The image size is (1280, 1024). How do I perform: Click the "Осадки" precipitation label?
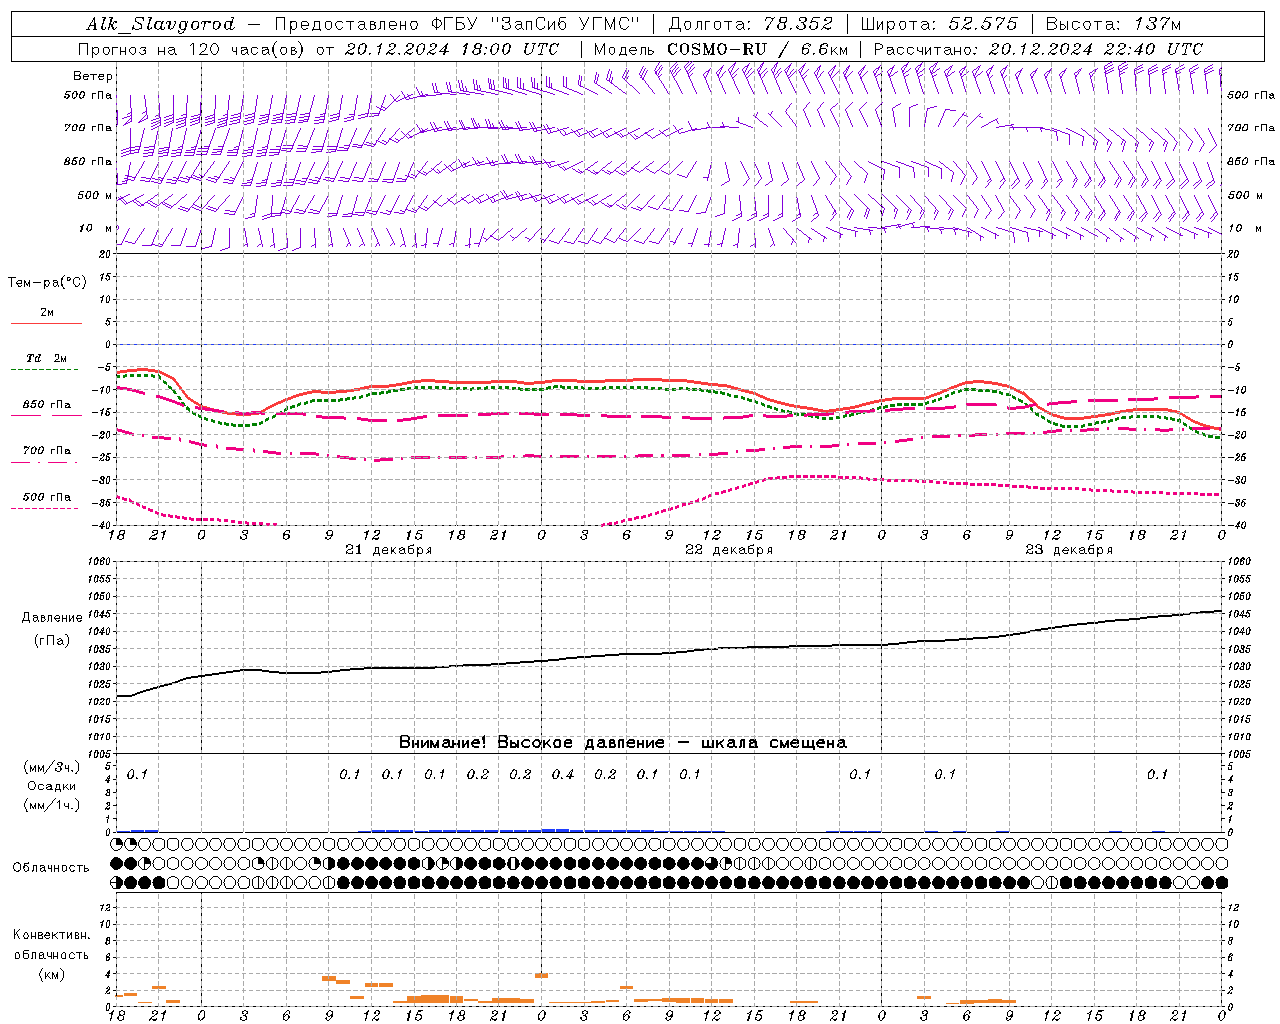[52, 786]
